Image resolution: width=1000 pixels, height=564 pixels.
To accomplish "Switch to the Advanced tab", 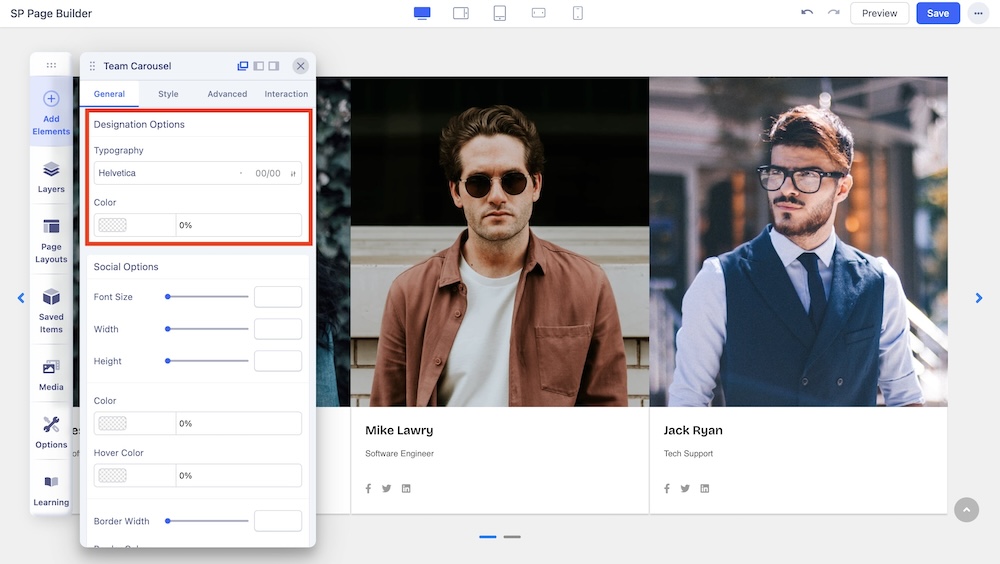I will click(227, 94).
